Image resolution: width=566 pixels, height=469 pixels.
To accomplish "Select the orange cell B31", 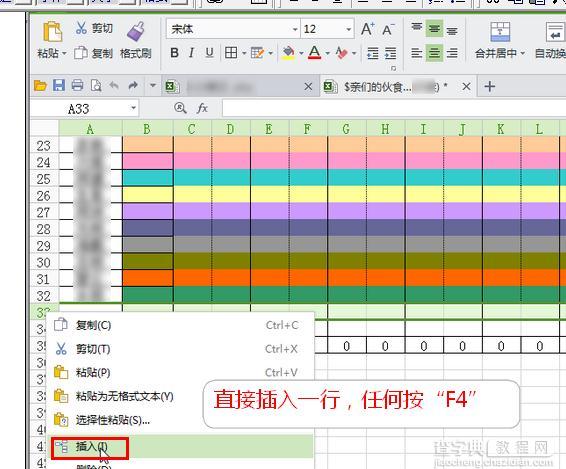I will [x=148, y=278].
